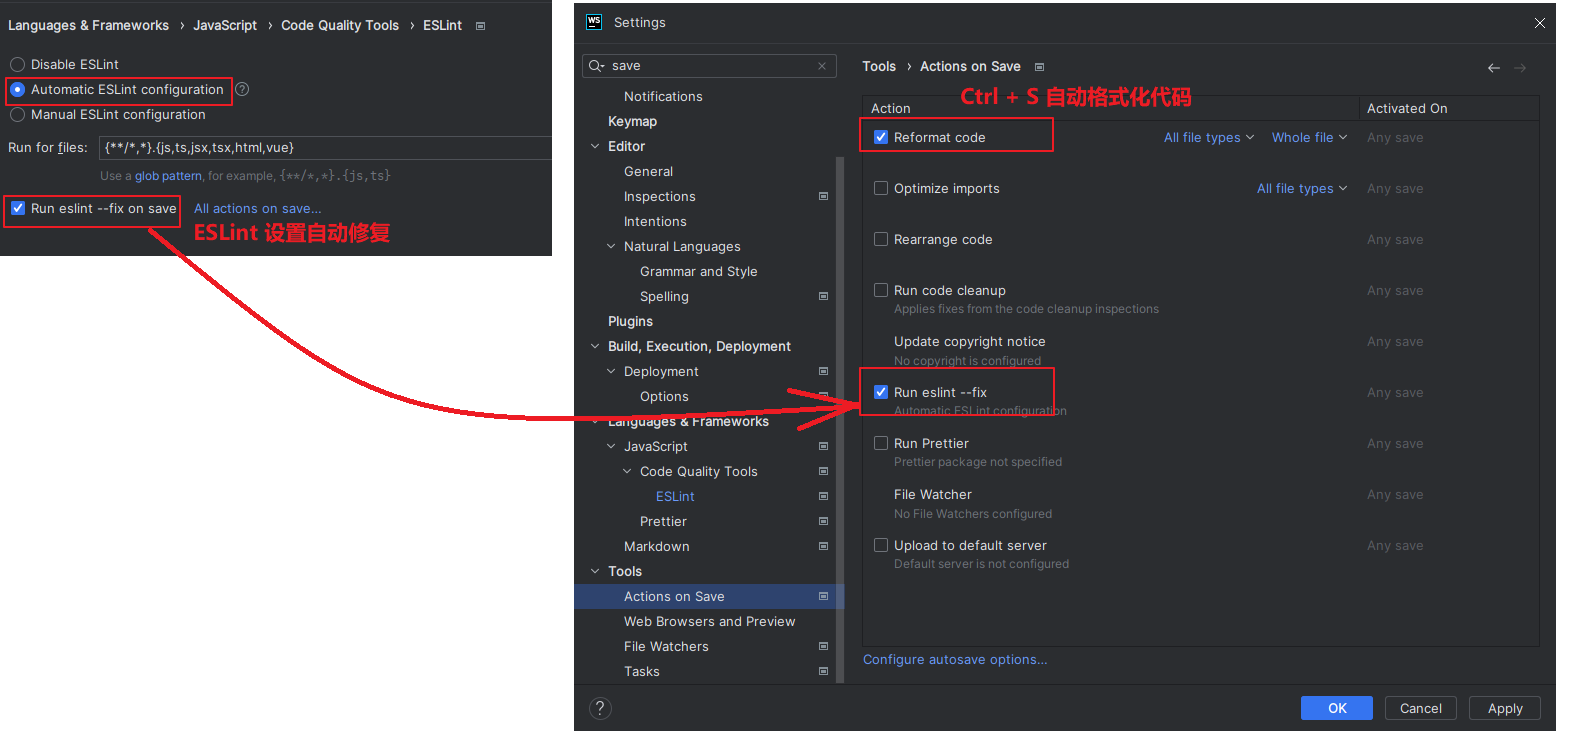The width and height of the screenshot is (1575, 741).
Task: Select Automatic ESLint configuration radio
Action: coord(17,89)
